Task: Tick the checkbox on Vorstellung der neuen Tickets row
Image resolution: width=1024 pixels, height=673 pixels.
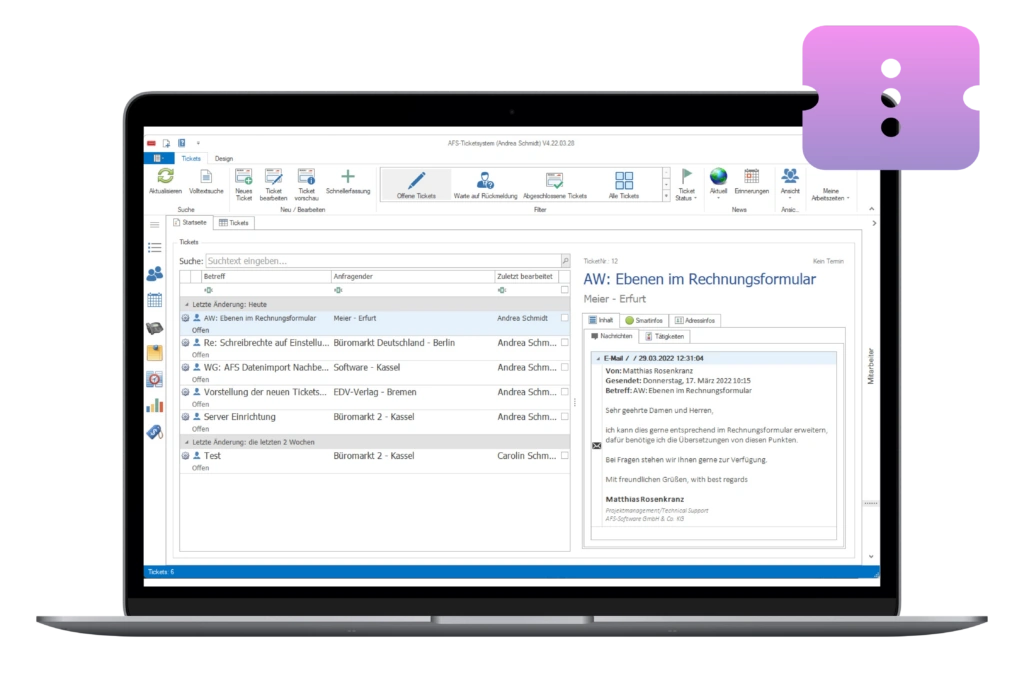Action: point(565,392)
